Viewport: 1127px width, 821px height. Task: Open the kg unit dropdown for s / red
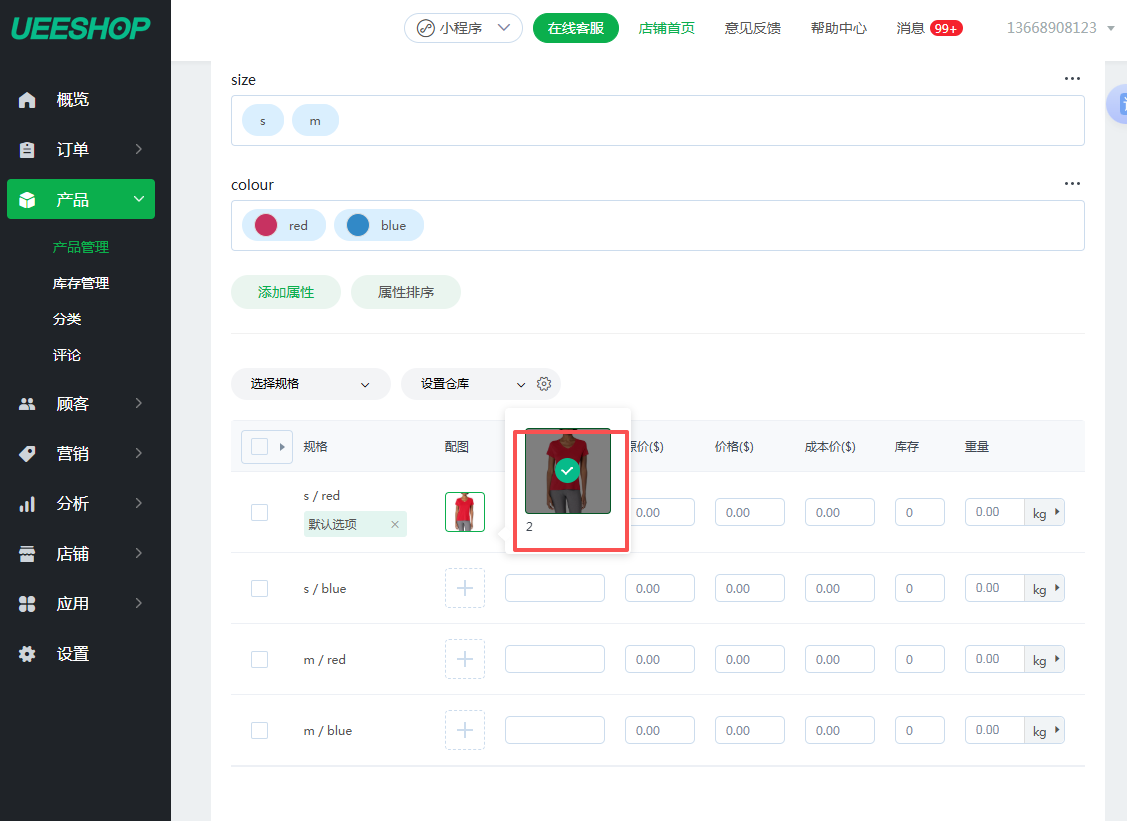pyautogui.click(x=1045, y=512)
